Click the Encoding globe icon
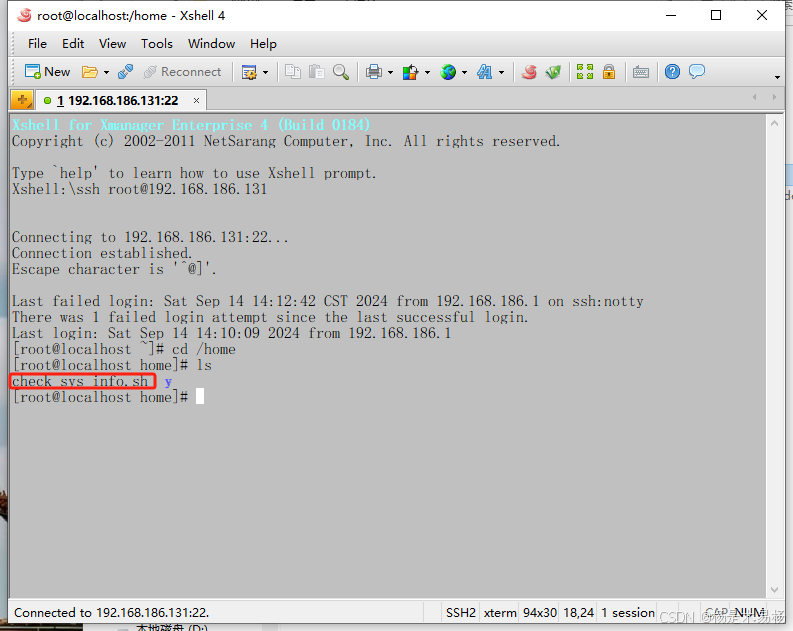 448,72
